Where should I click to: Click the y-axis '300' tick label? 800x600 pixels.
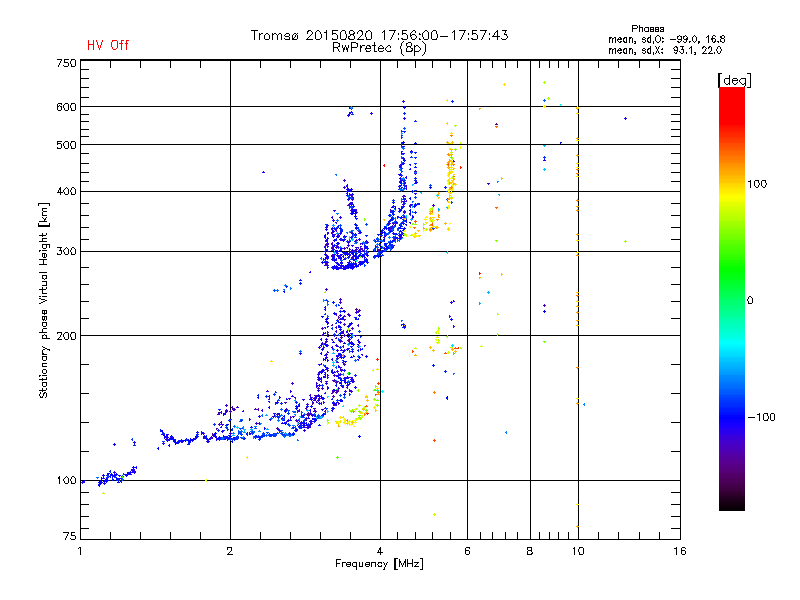click(x=66, y=252)
